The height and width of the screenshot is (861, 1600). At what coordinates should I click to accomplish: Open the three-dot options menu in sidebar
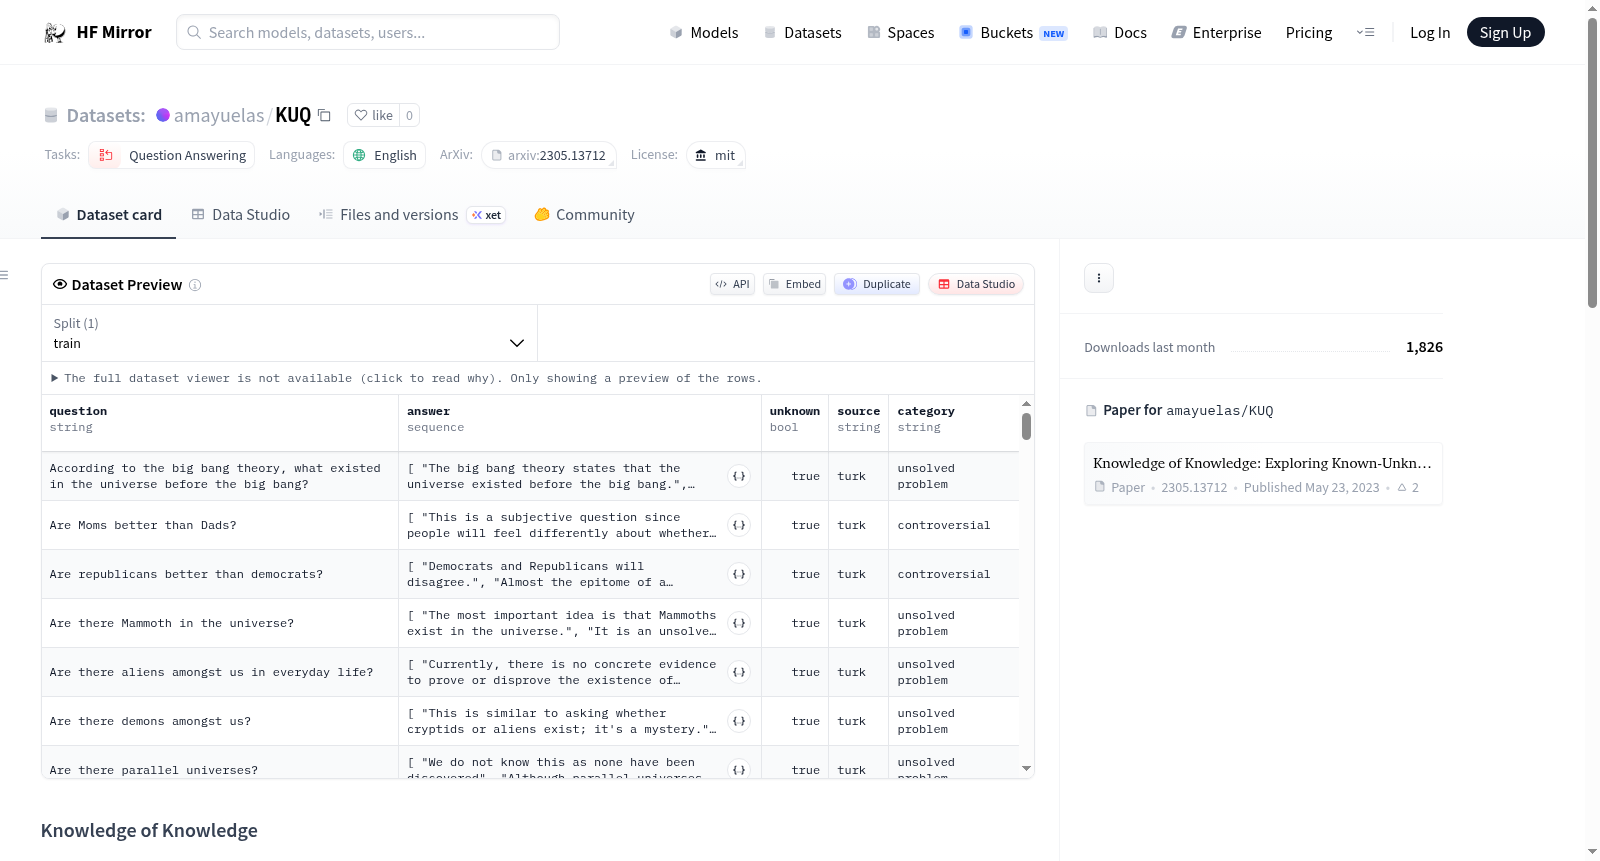[1099, 278]
